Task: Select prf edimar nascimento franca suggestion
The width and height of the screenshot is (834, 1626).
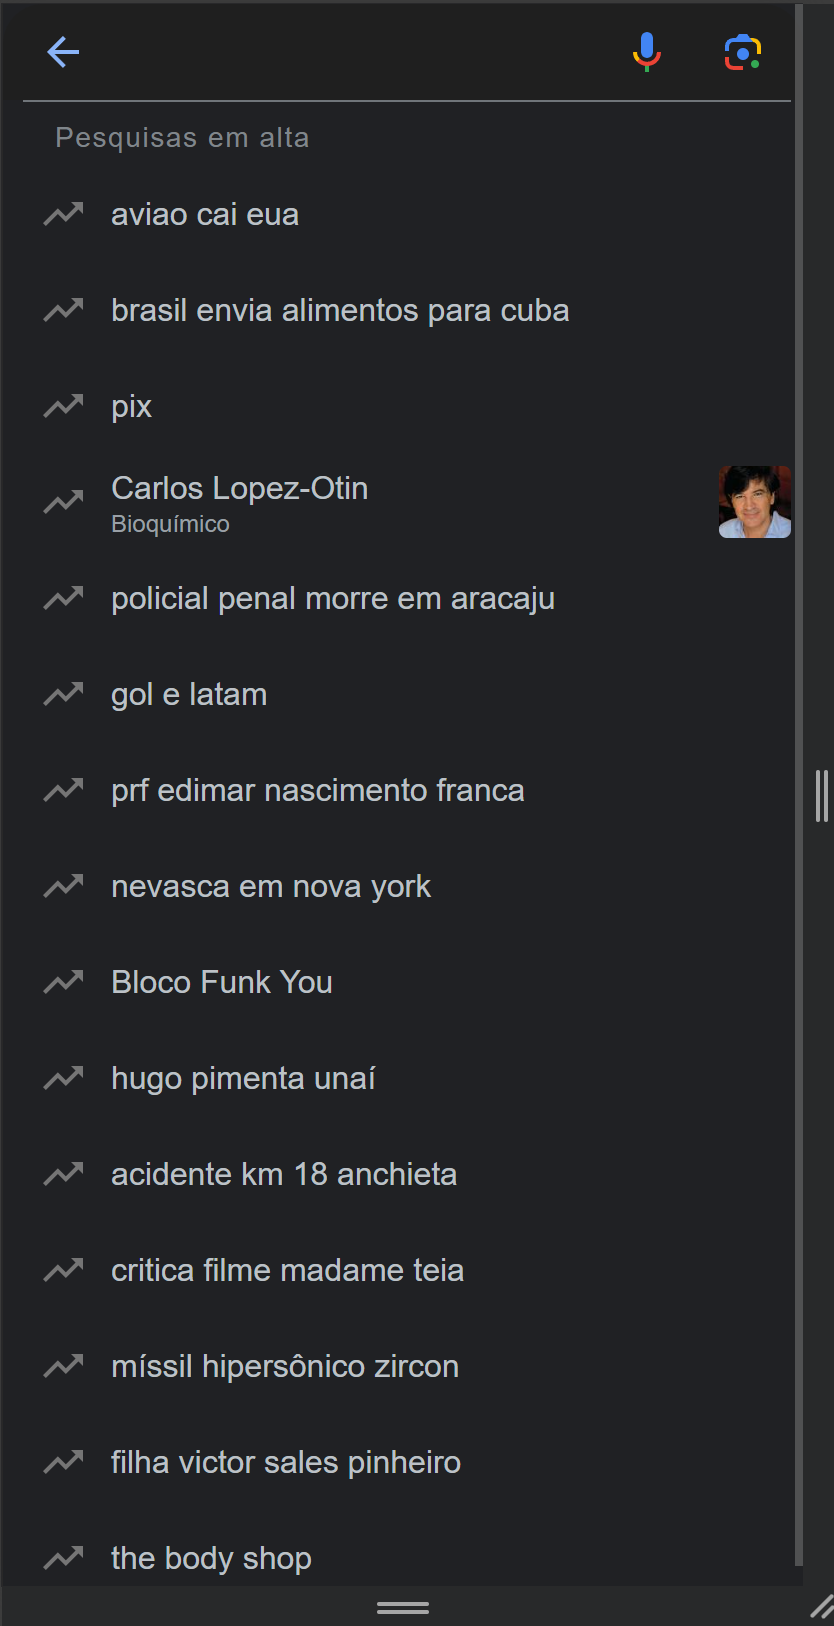Action: point(318,791)
